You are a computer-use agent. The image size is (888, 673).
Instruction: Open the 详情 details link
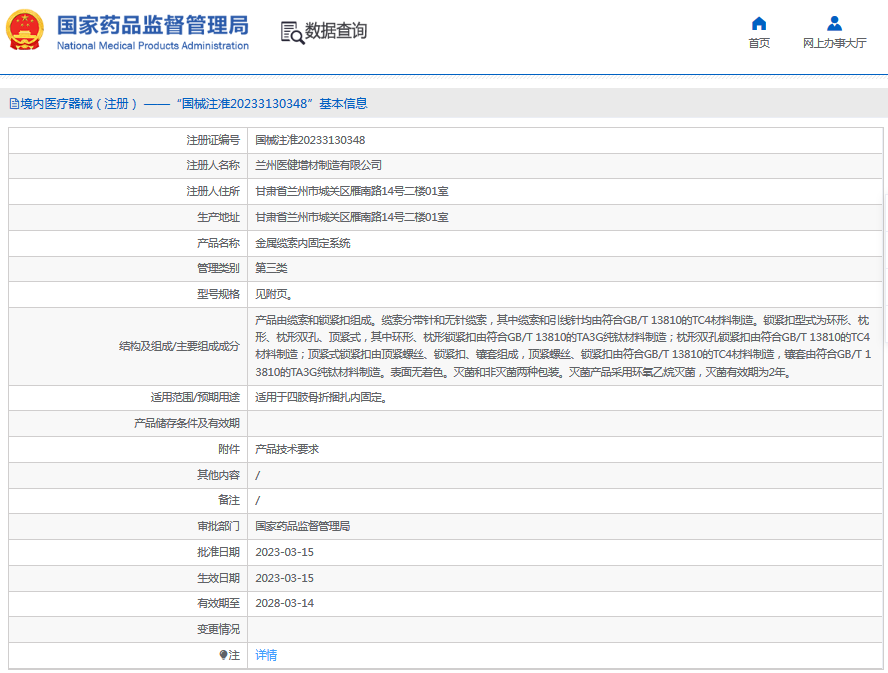click(265, 655)
